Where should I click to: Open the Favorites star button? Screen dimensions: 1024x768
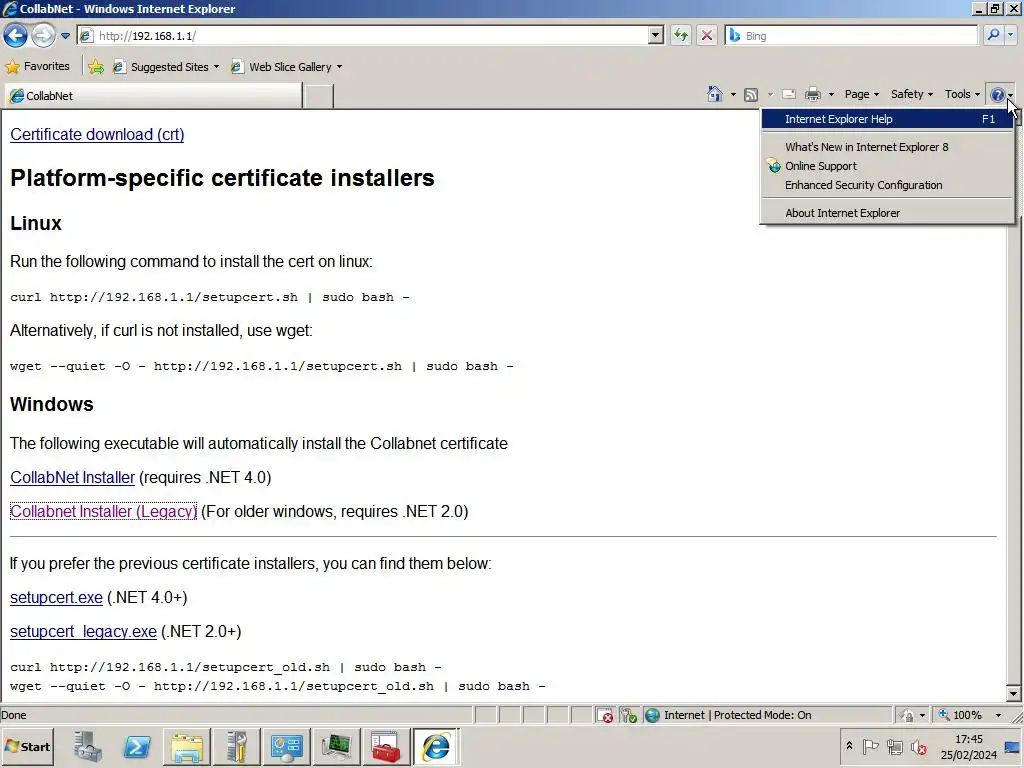(37, 67)
